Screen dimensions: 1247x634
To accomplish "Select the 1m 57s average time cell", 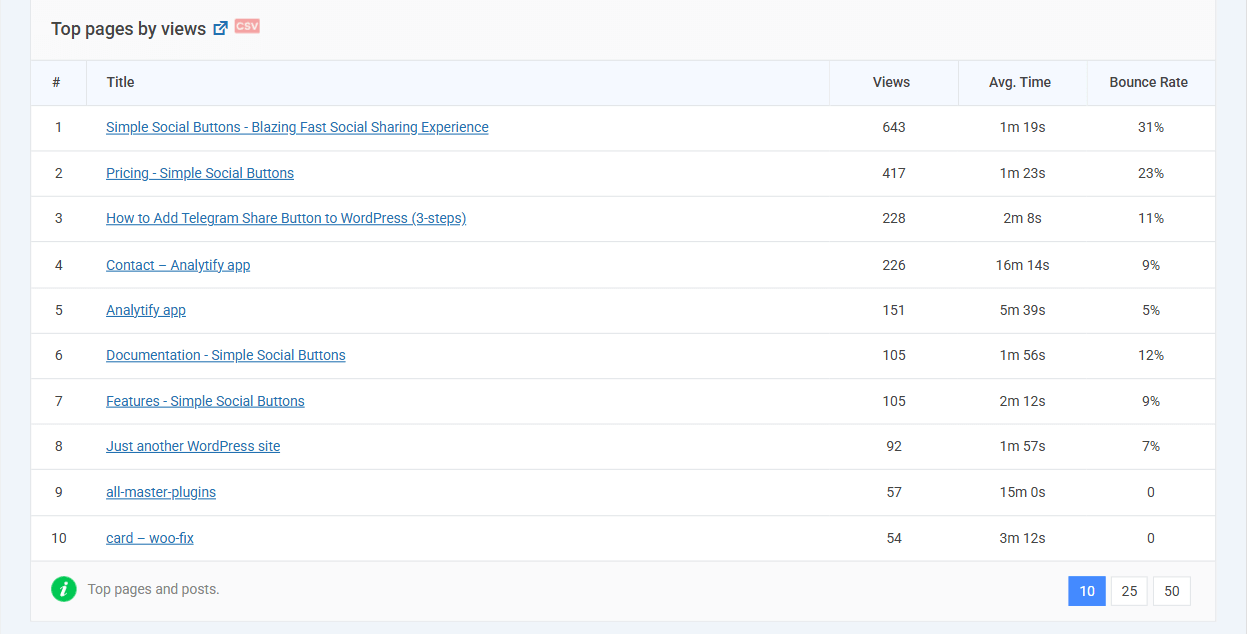I will click(x=1022, y=447).
